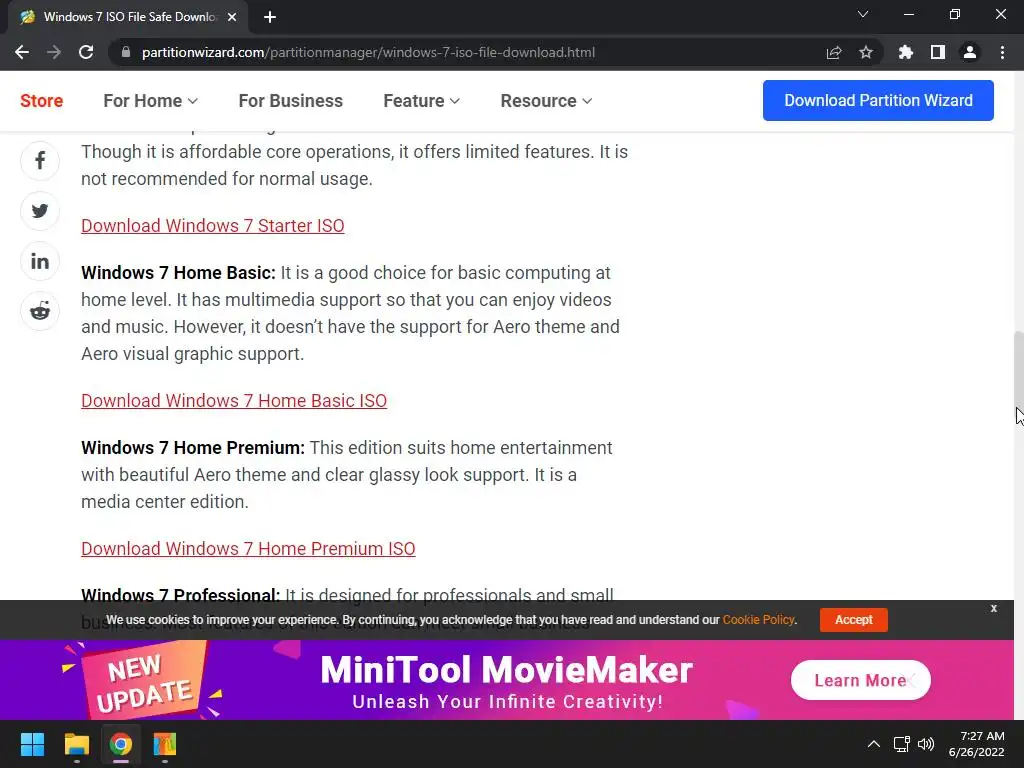Share page on Facebook icon

[40, 161]
